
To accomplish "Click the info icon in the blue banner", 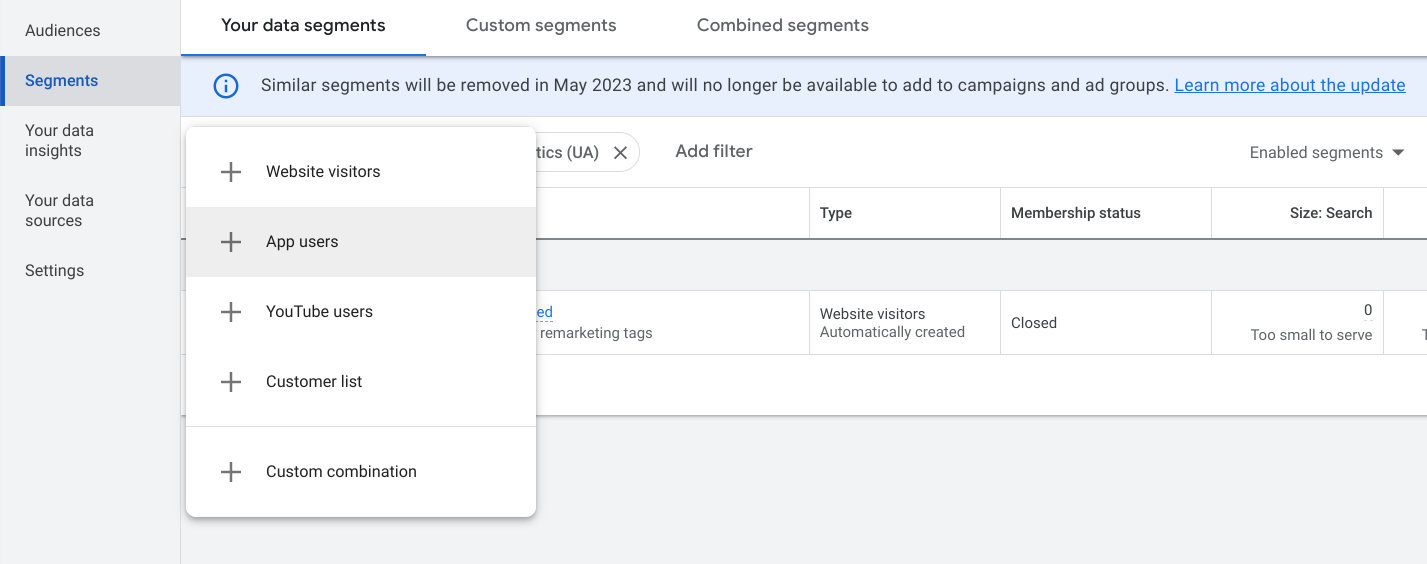I will click(226, 86).
